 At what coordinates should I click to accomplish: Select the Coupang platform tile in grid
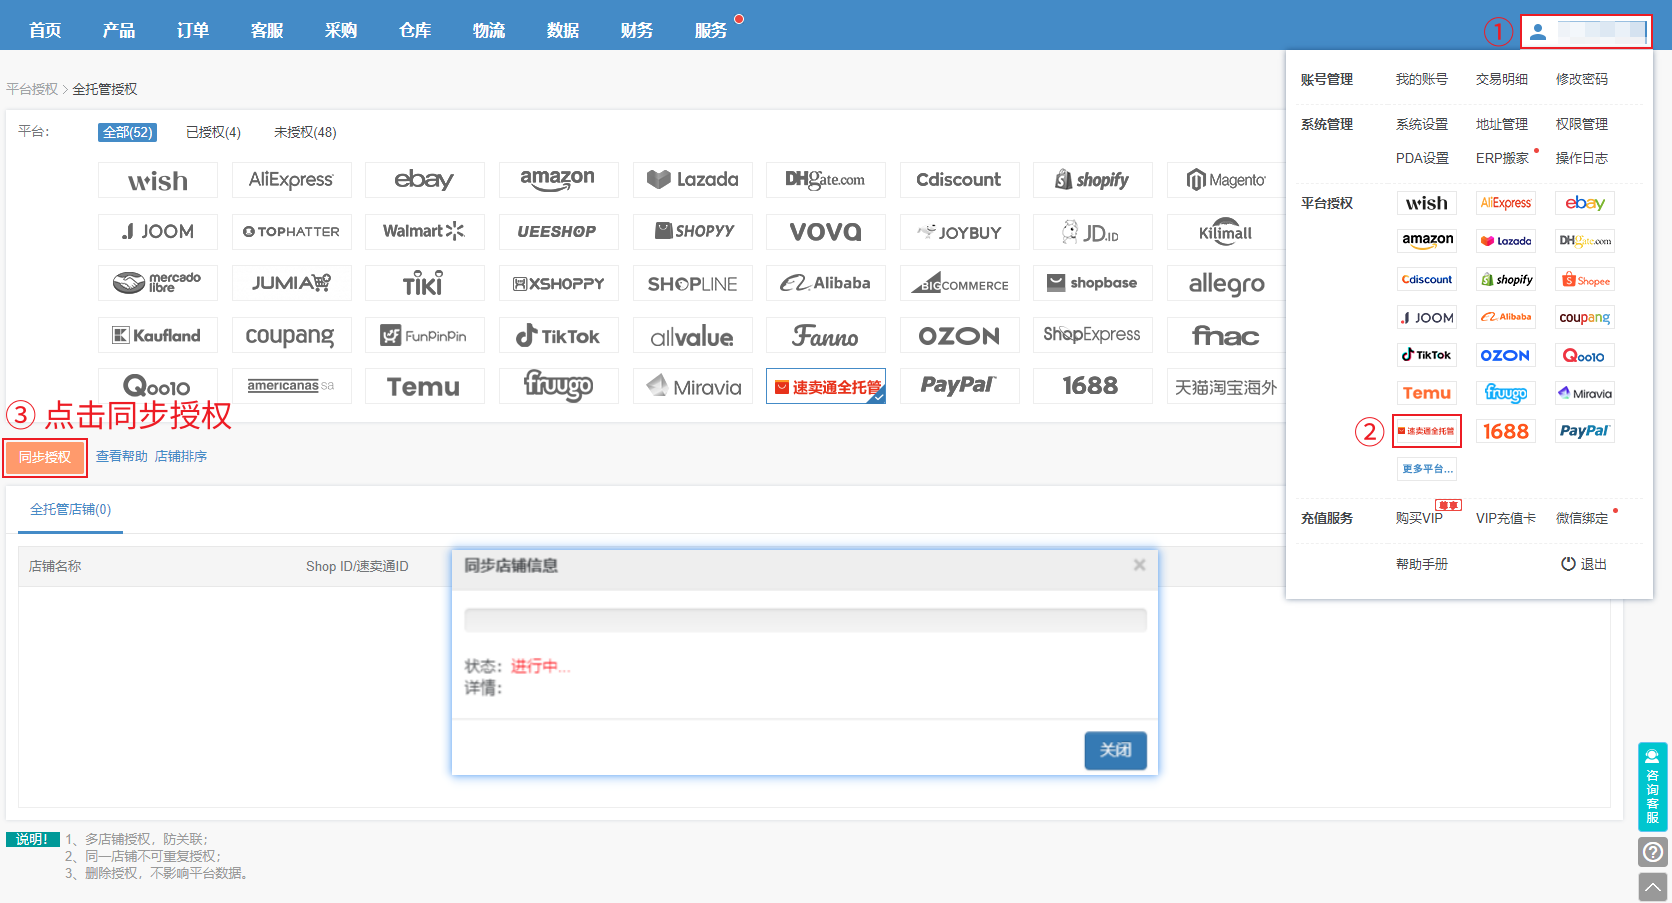[x=291, y=335]
